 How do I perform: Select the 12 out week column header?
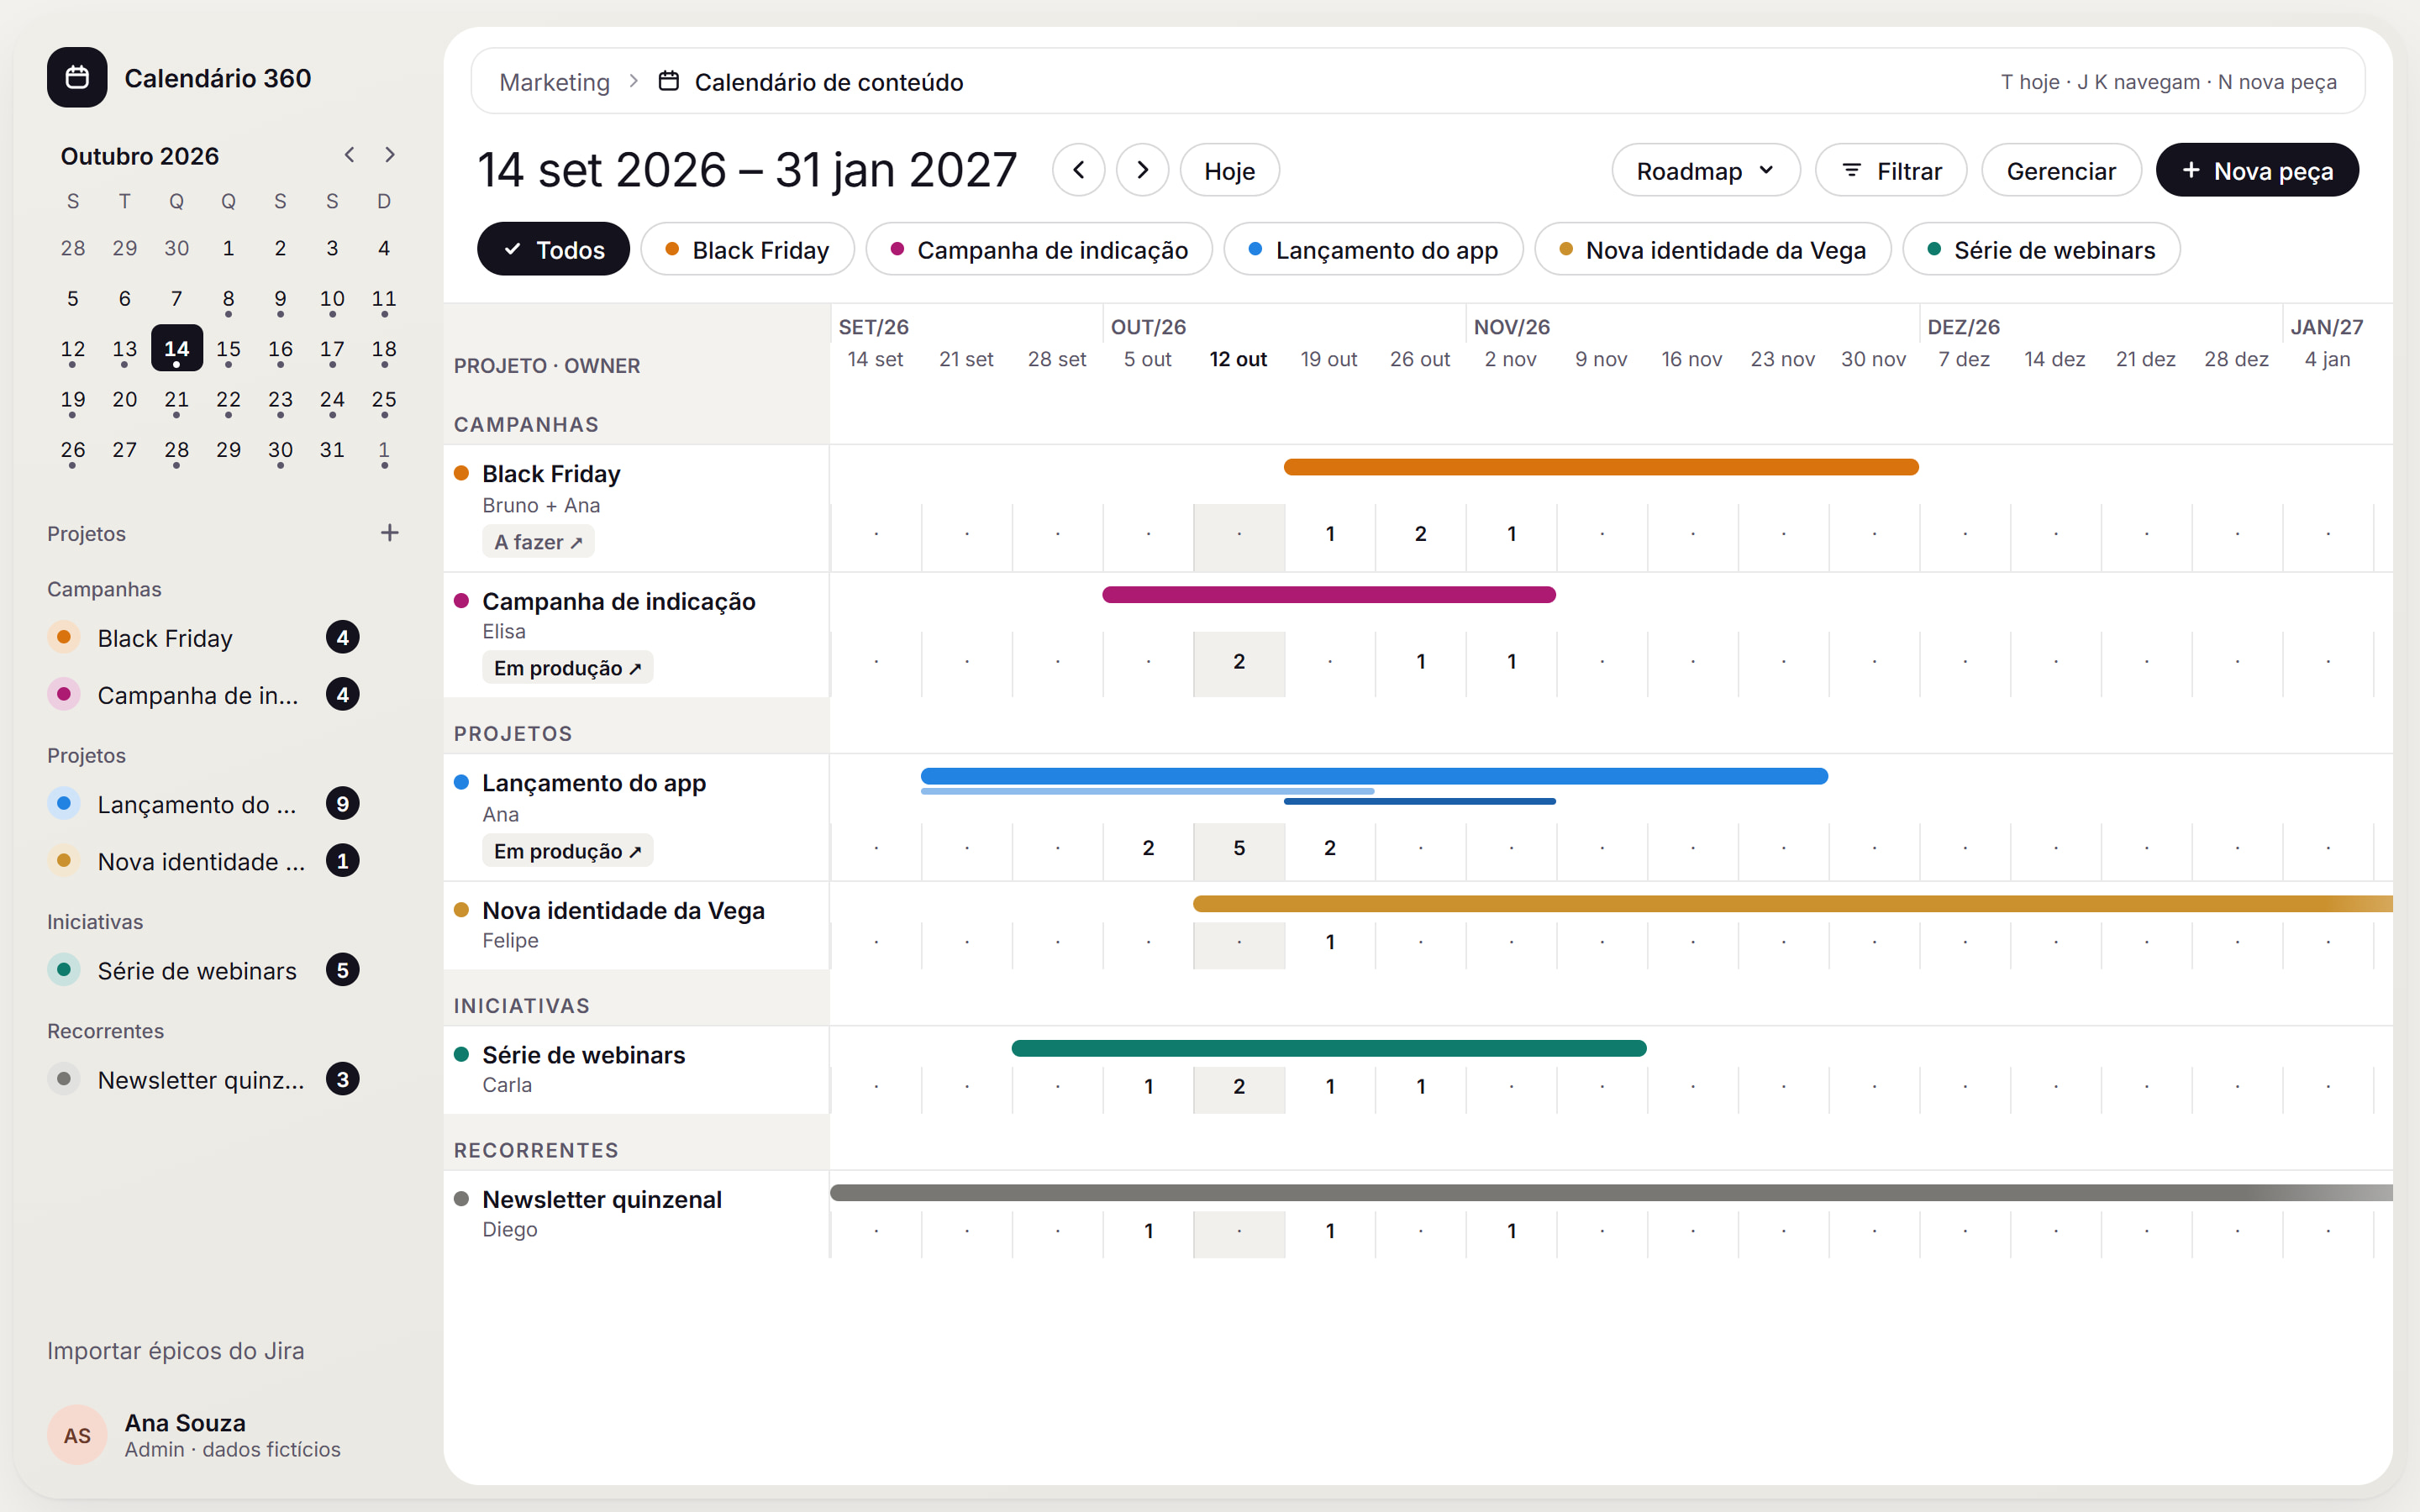[1238, 359]
